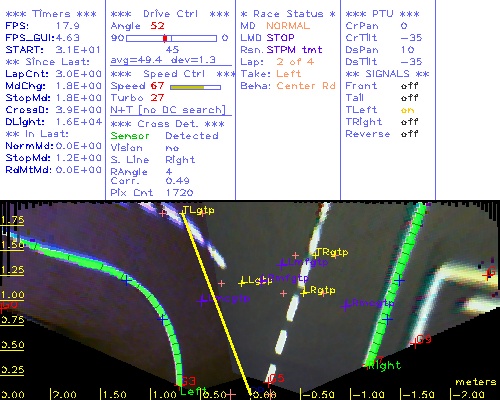
Task: Click the green Right lane label
Action: click(x=384, y=366)
